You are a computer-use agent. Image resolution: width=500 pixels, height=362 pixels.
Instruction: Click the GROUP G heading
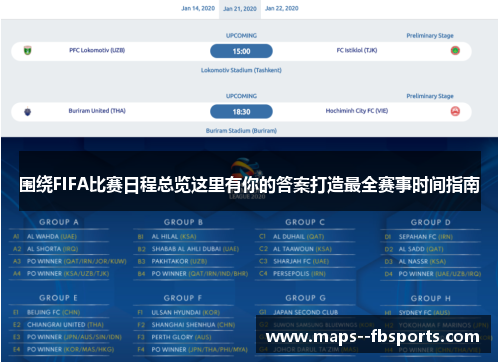pyautogui.click(x=305, y=298)
